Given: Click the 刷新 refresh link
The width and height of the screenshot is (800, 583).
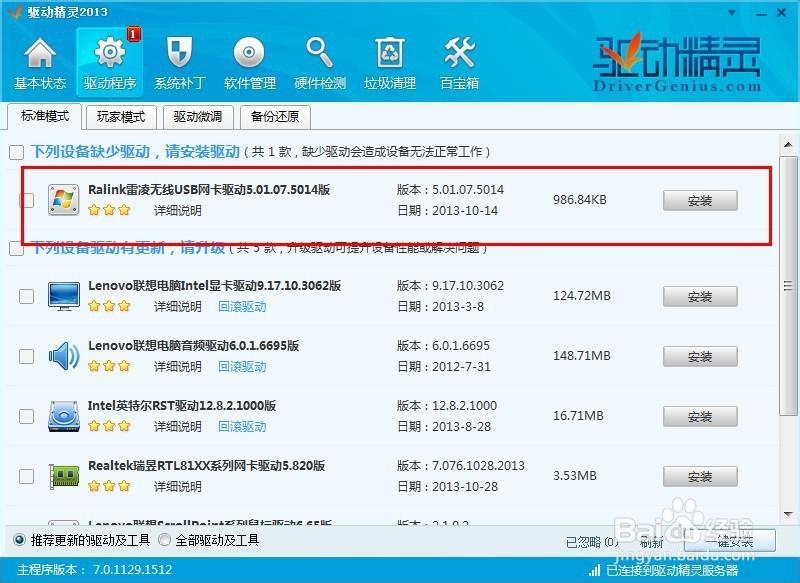Looking at the screenshot, I should [x=652, y=542].
